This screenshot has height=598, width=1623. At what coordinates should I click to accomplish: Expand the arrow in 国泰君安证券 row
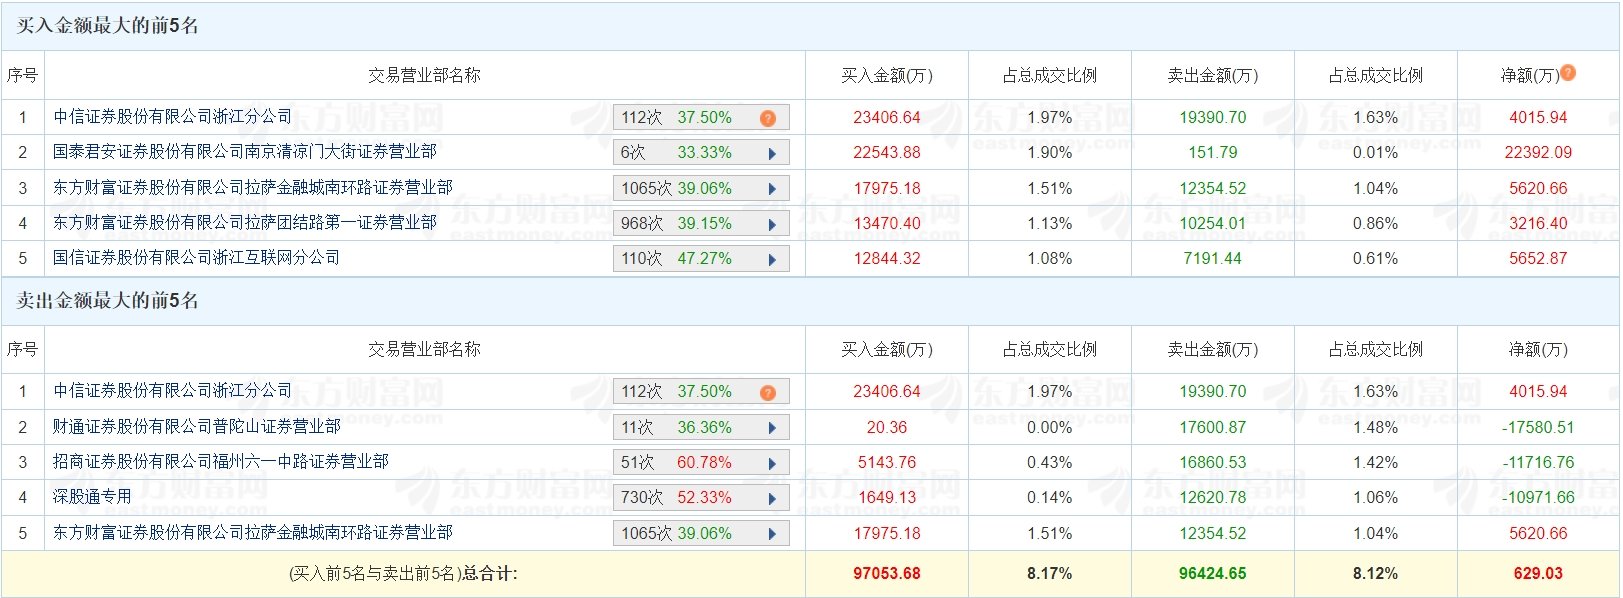tap(772, 153)
